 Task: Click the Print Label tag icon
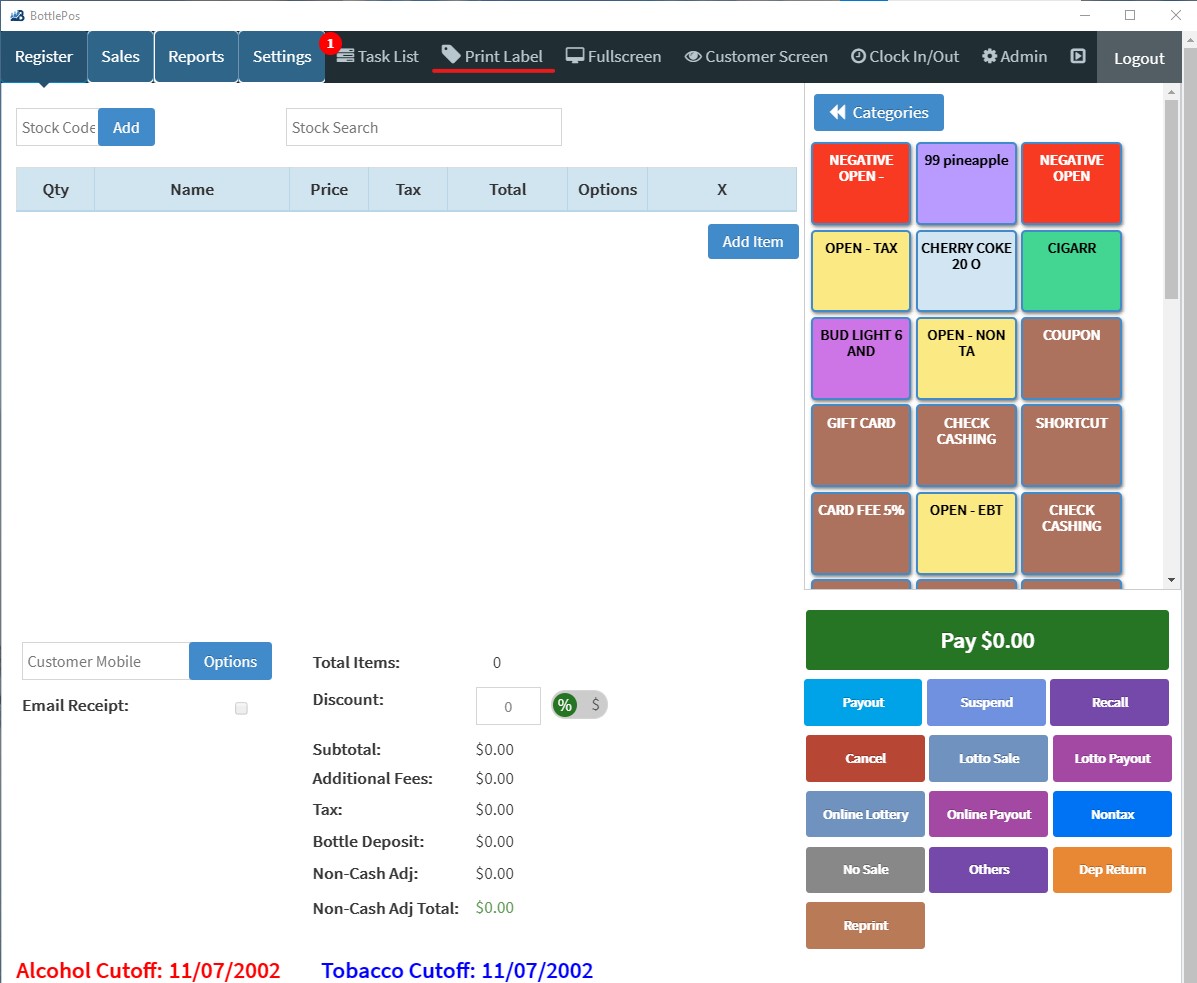click(451, 55)
